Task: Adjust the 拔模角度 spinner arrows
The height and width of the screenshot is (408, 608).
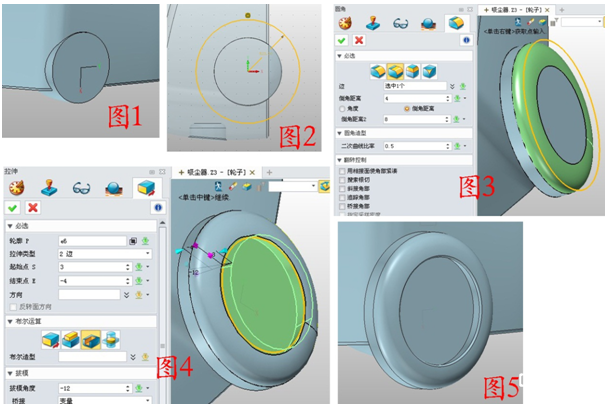Action: (x=130, y=388)
